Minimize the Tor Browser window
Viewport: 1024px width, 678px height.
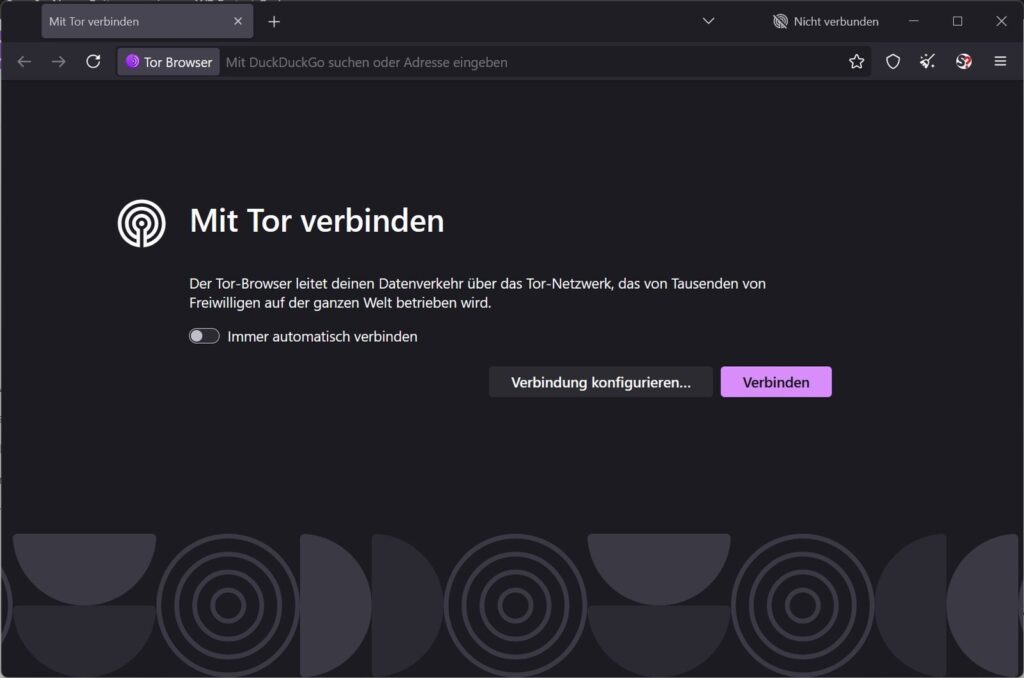(x=914, y=21)
